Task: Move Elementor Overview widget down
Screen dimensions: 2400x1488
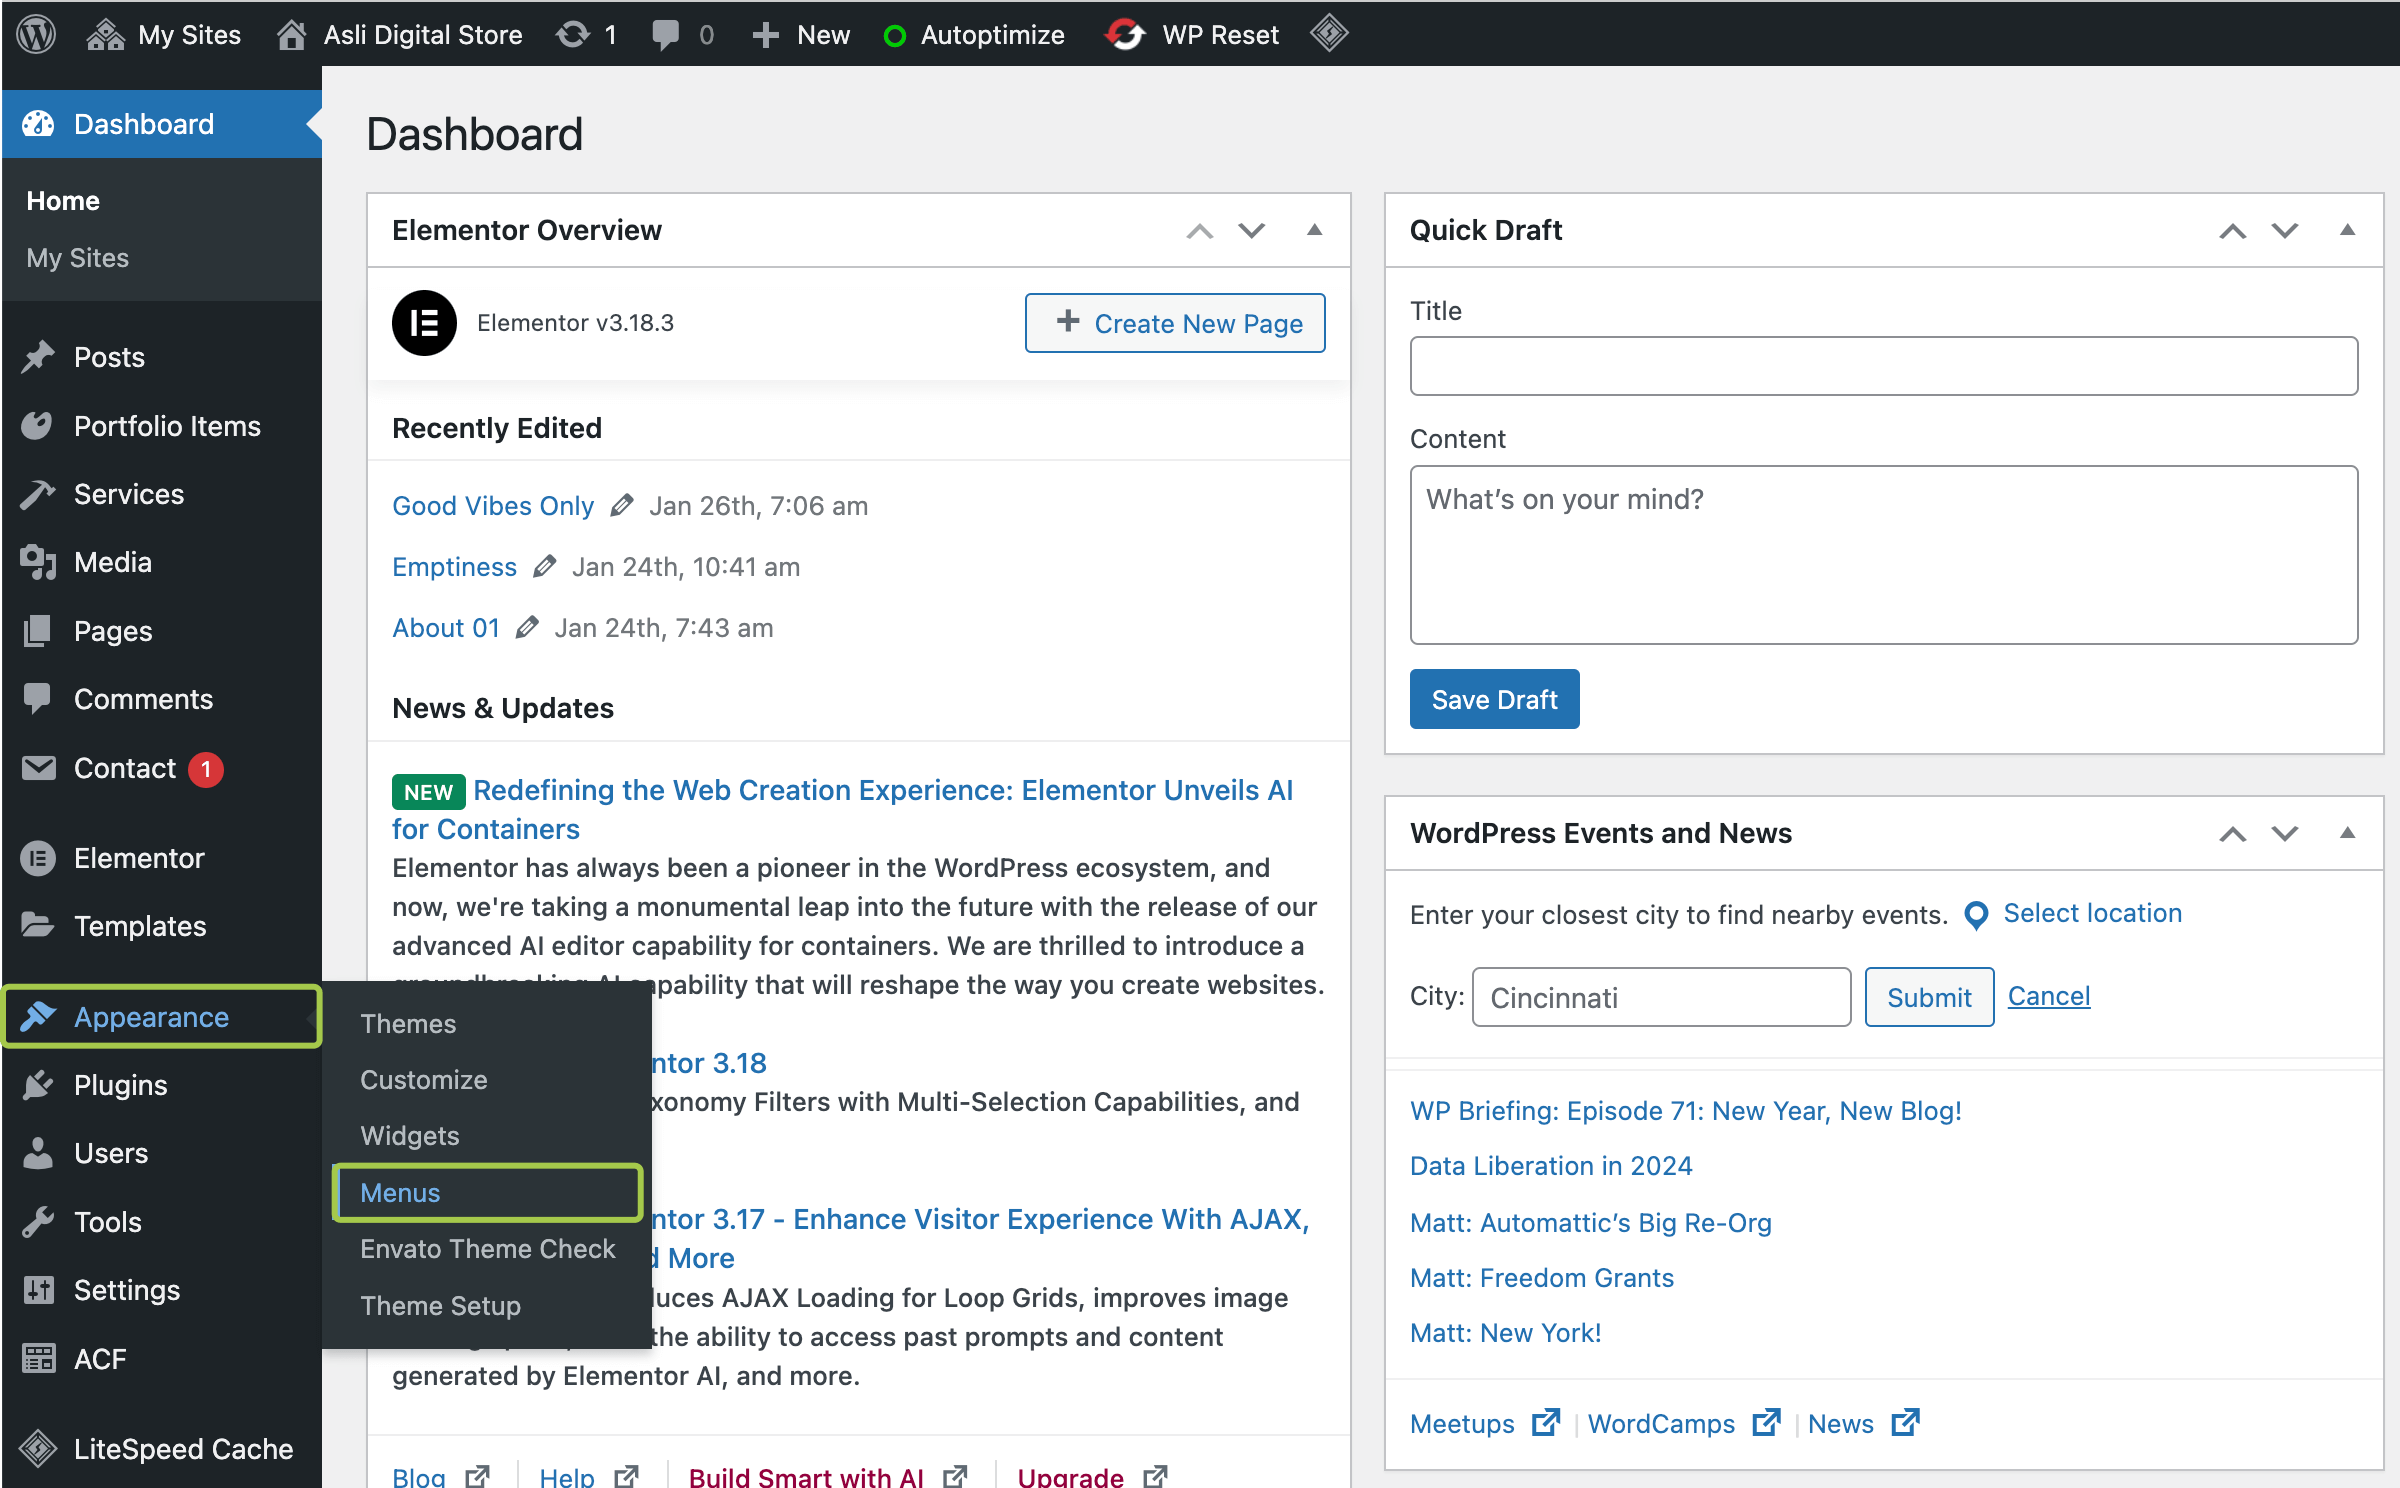Action: click(1252, 230)
